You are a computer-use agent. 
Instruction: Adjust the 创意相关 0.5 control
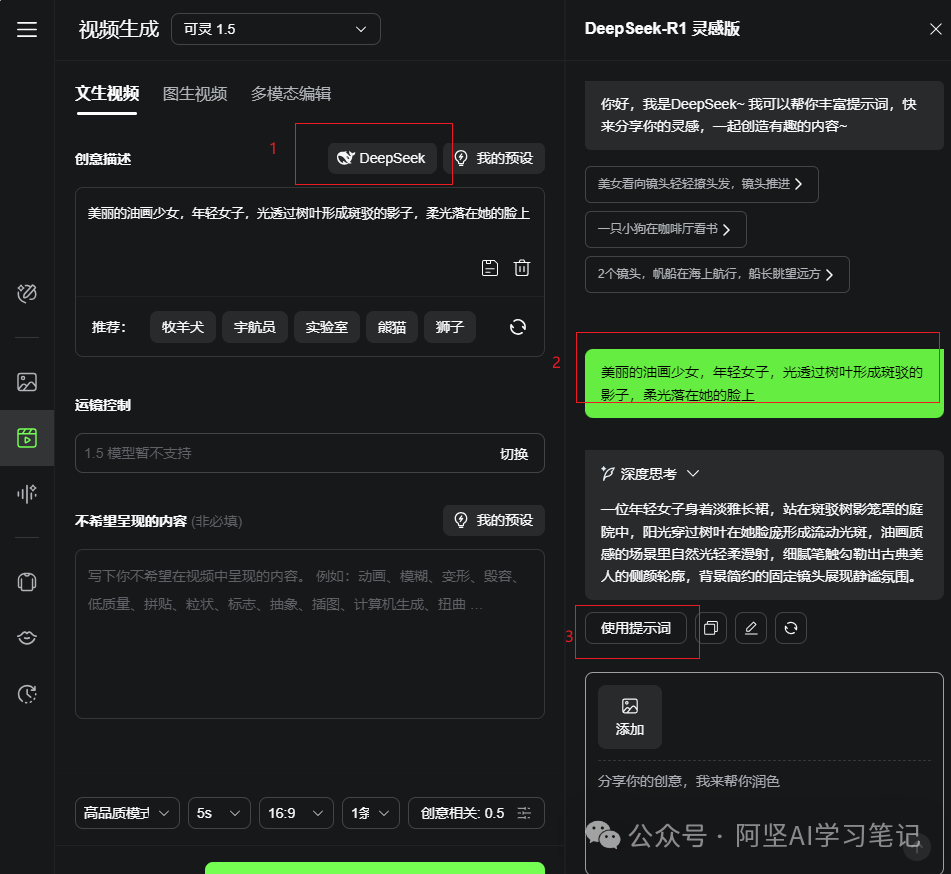[x=476, y=813]
